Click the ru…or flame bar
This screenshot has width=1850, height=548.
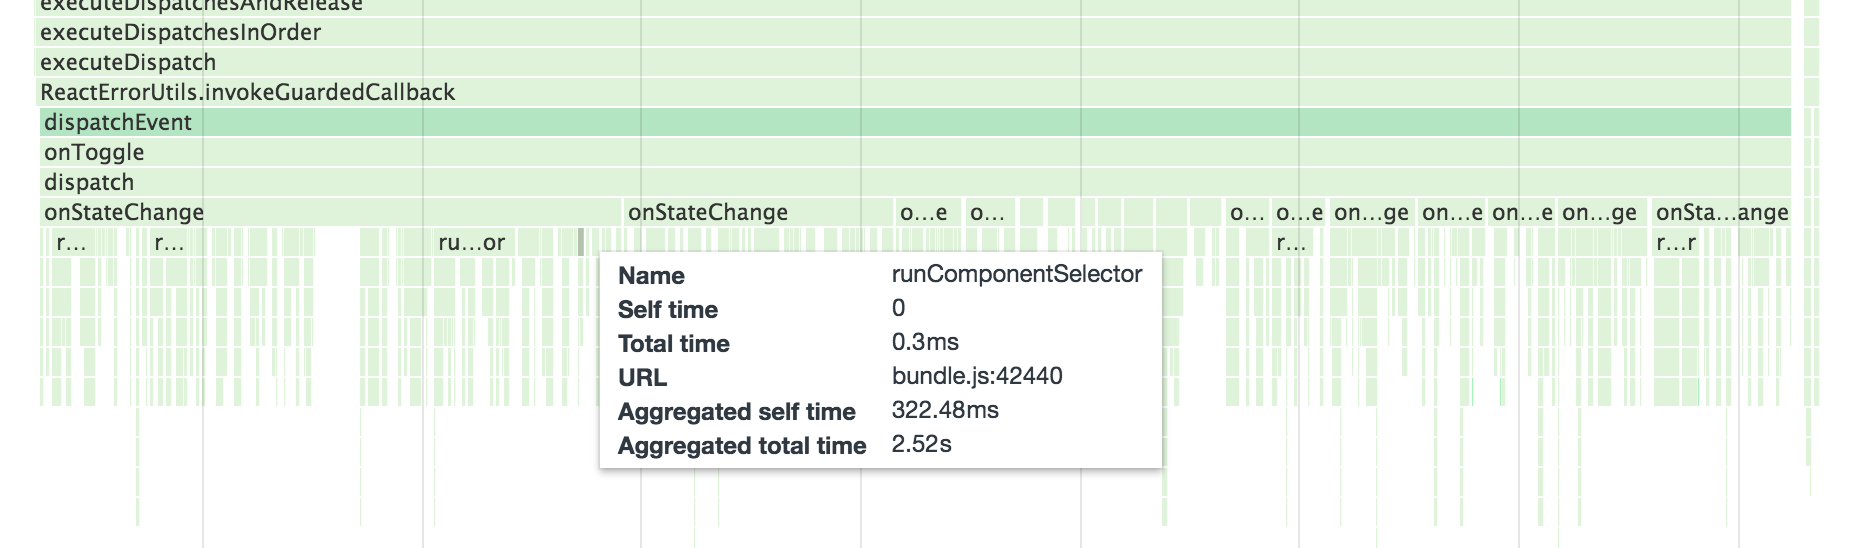[472, 243]
